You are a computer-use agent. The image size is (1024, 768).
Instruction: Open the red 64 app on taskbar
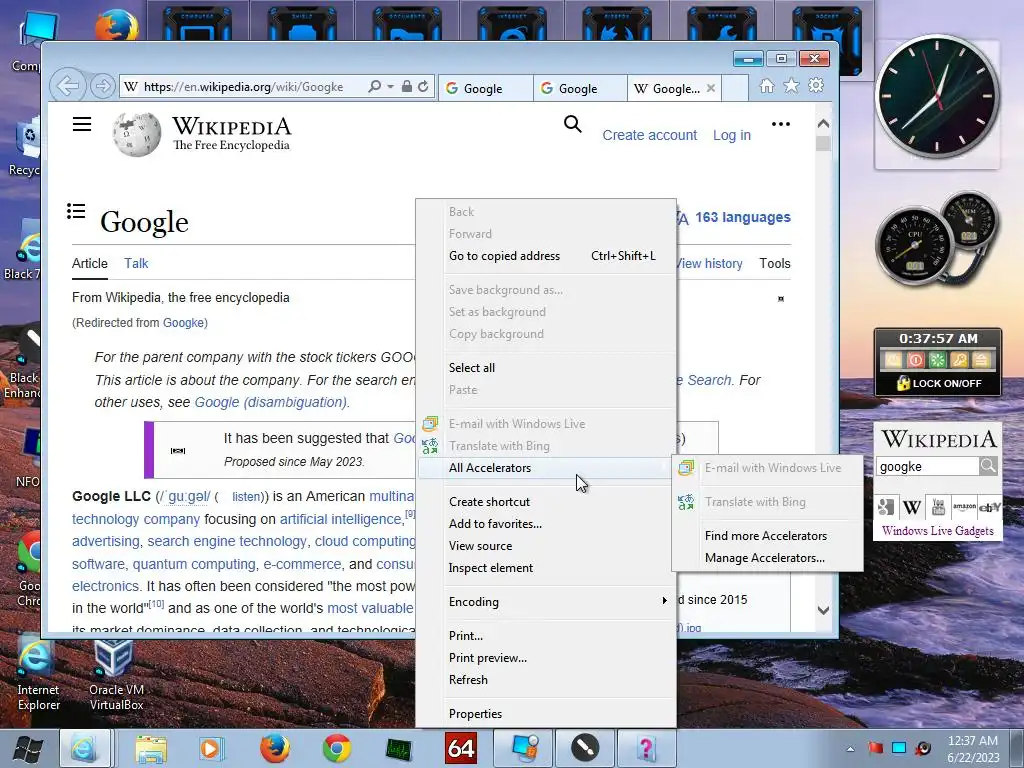460,748
